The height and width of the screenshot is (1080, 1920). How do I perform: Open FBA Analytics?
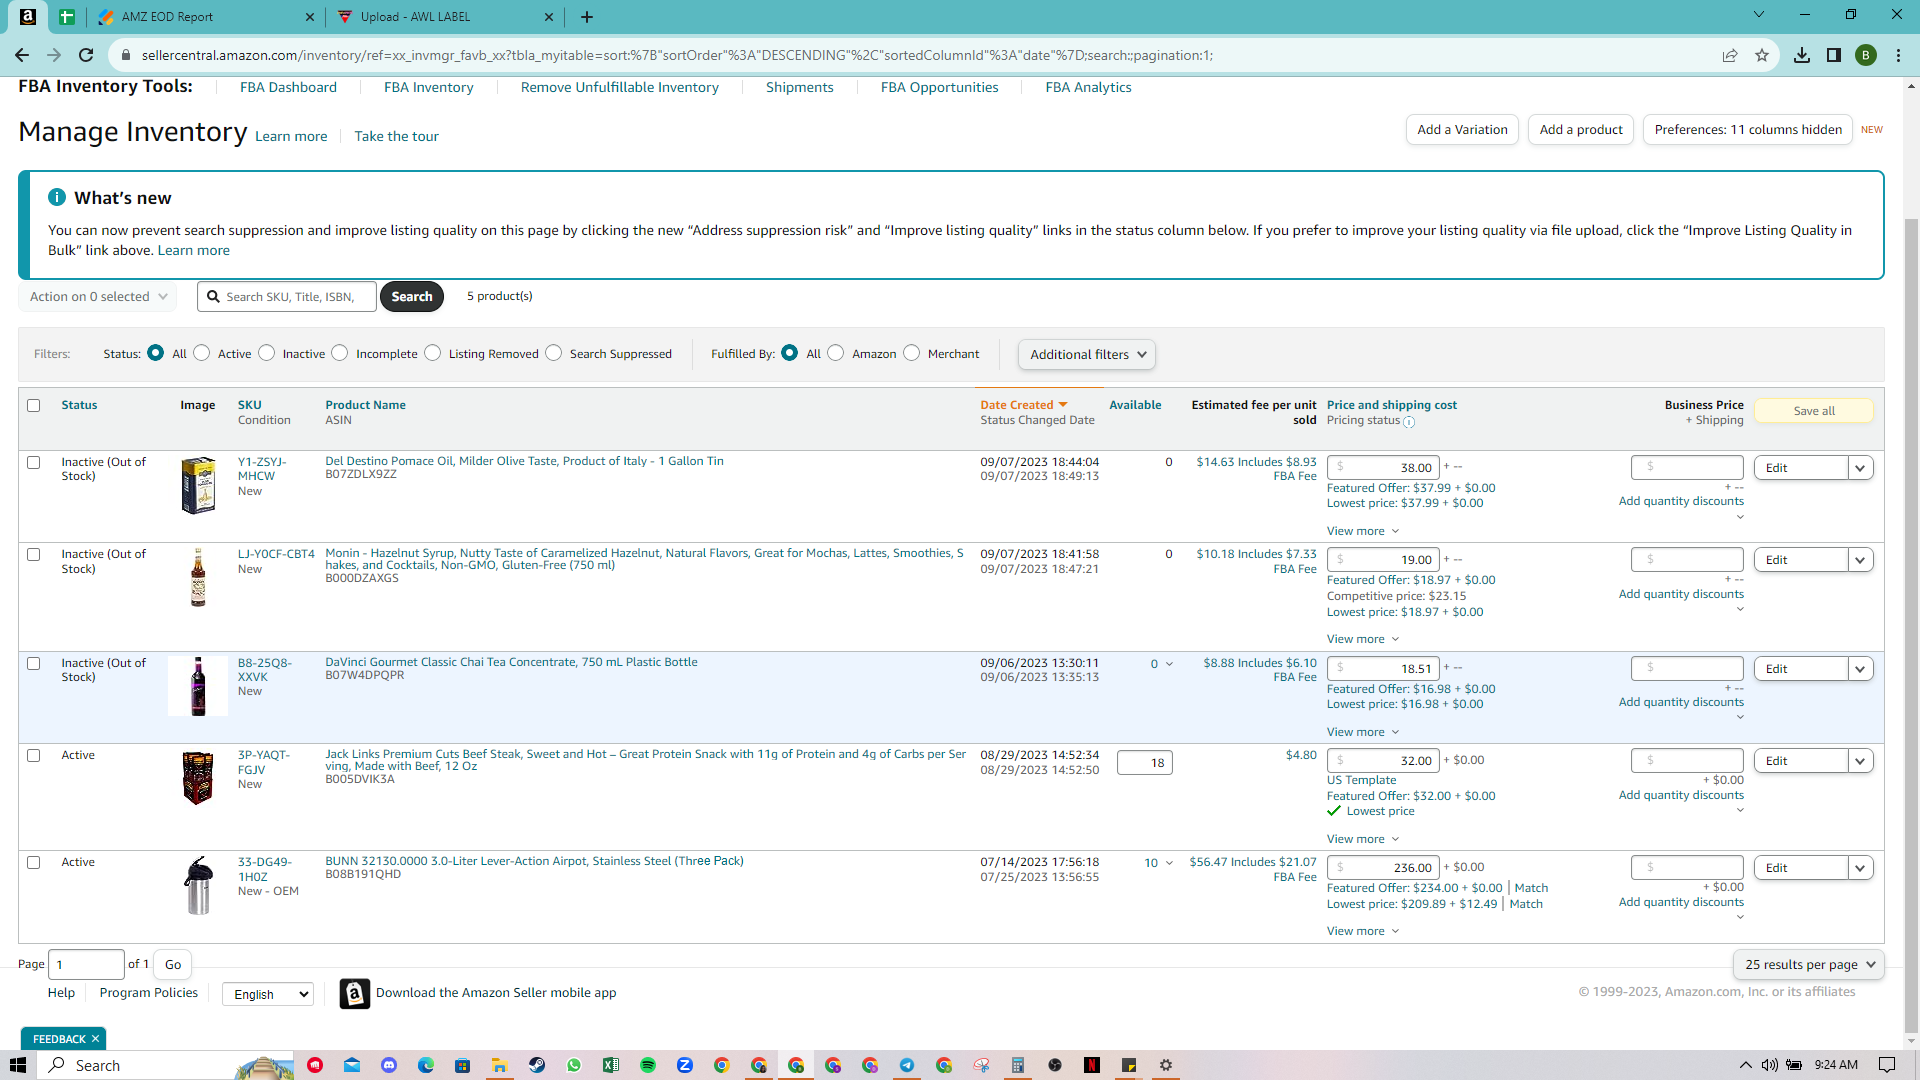1089,87
